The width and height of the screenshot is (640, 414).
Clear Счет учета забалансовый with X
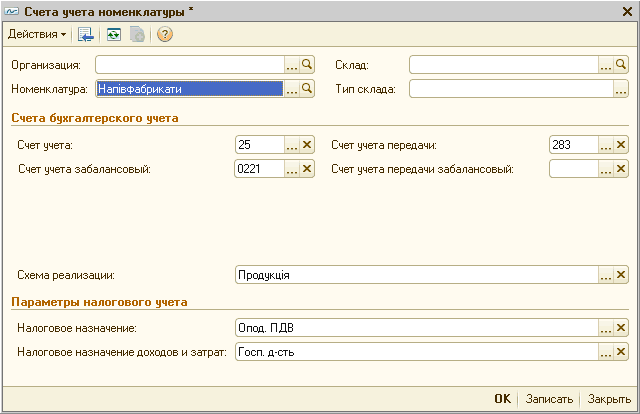307,169
